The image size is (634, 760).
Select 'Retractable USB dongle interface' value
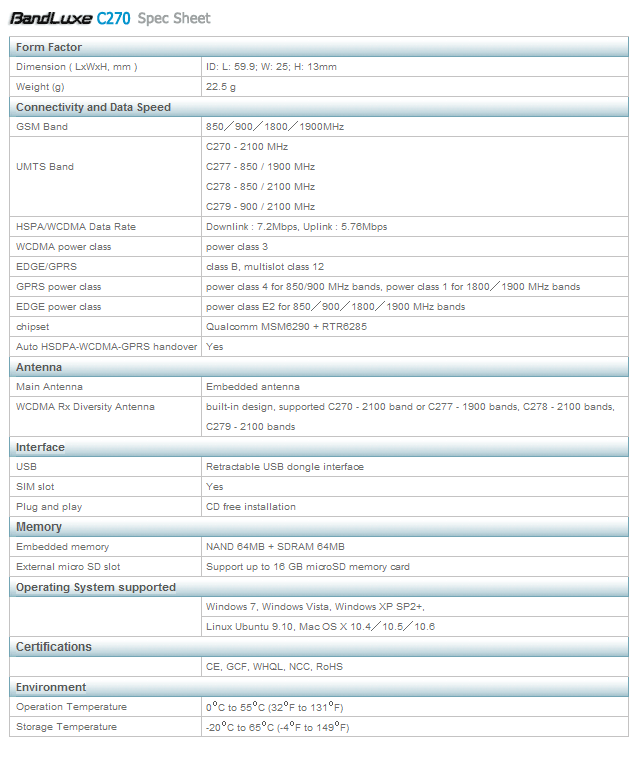tap(285, 467)
